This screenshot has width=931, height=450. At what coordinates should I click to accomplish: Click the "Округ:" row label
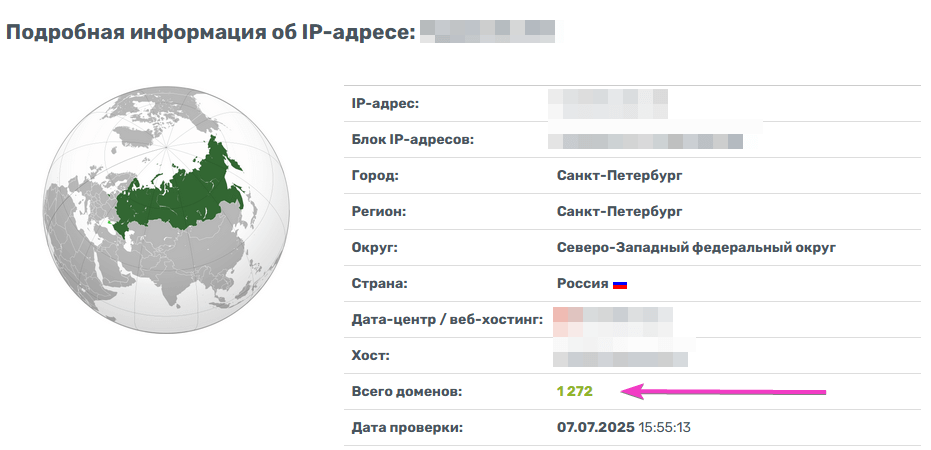[x=375, y=247]
